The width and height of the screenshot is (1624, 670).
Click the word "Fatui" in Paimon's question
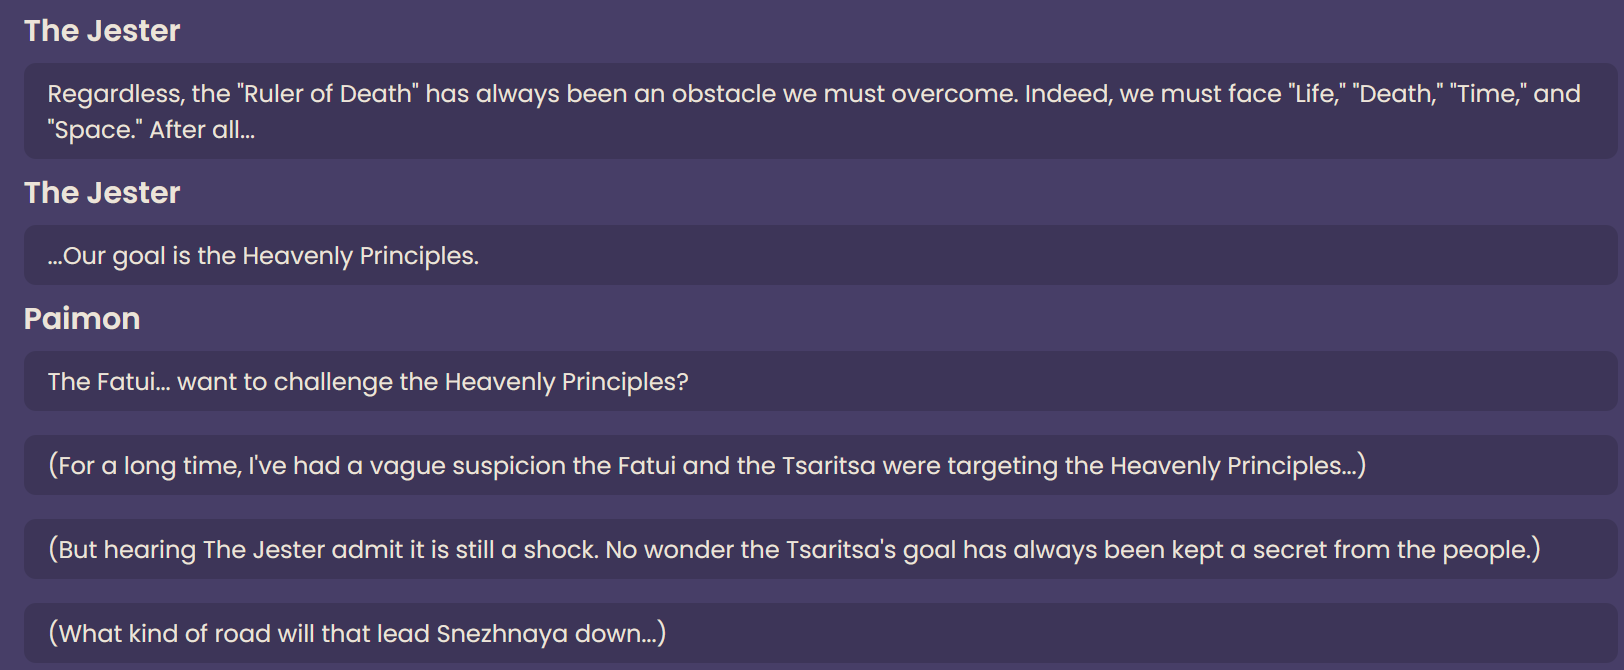(x=128, y=382)
